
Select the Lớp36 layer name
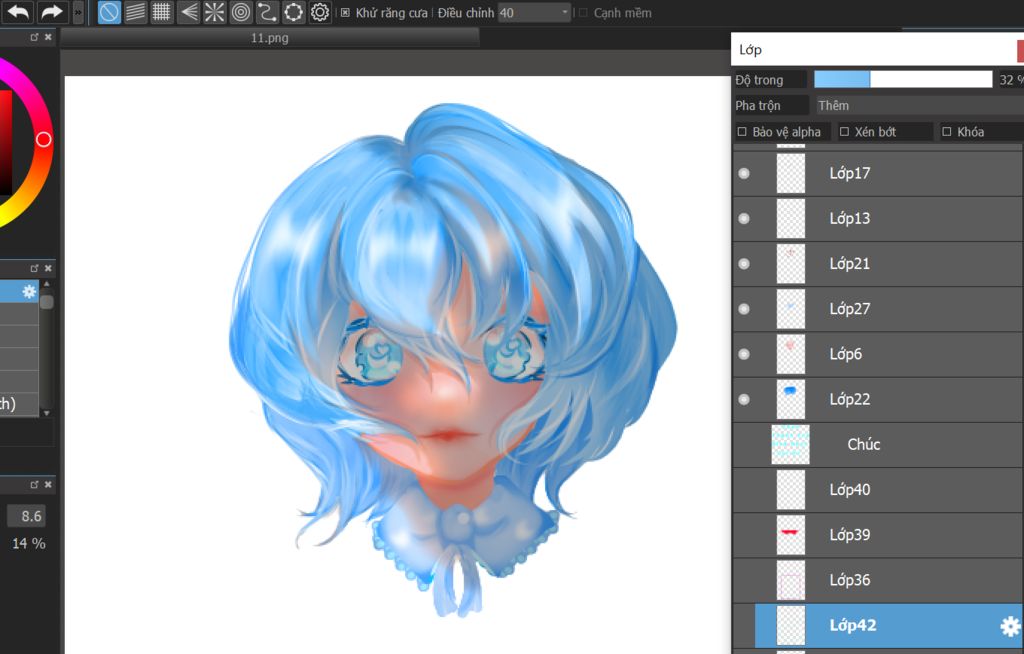[x=850, y=580]
